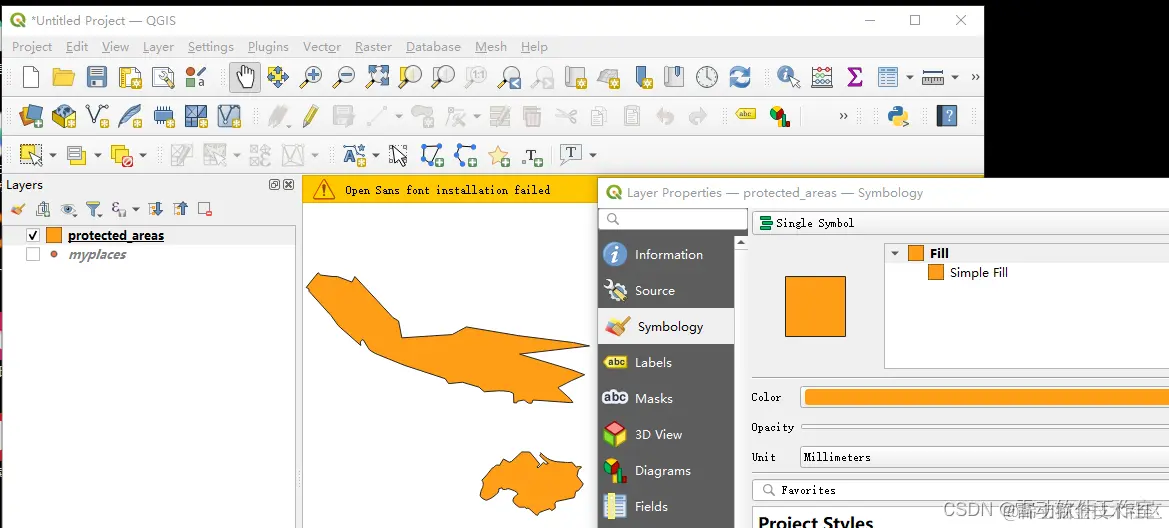
Task: Open Field Calculator abacus icon
Action: 822,77
